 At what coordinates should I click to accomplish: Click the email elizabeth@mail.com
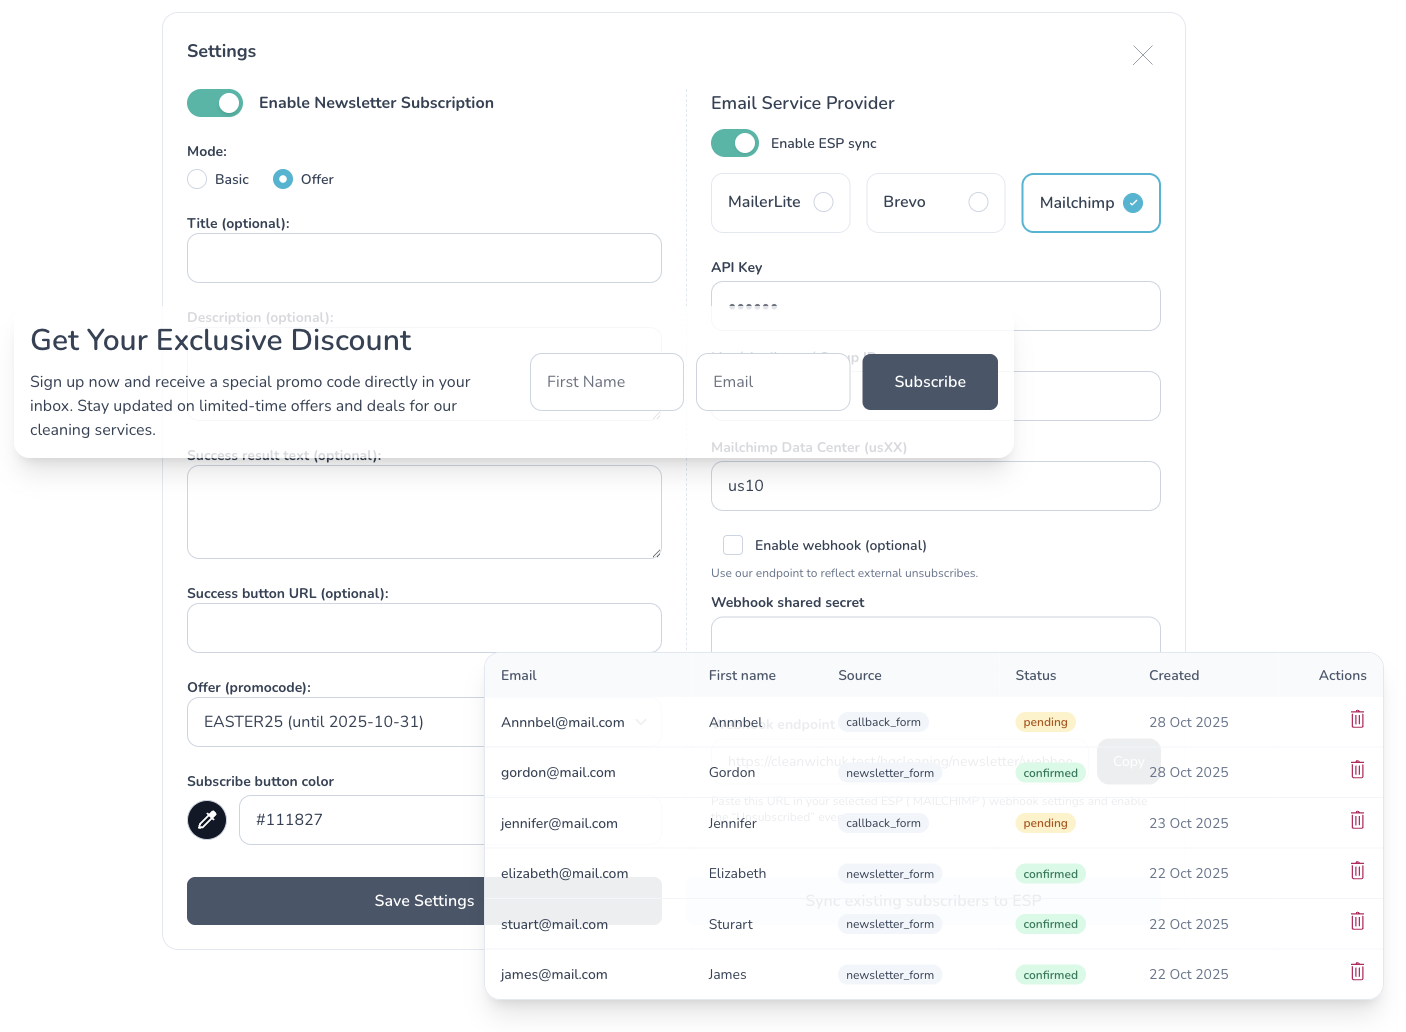pyautogui.click(x=564, y=874)
